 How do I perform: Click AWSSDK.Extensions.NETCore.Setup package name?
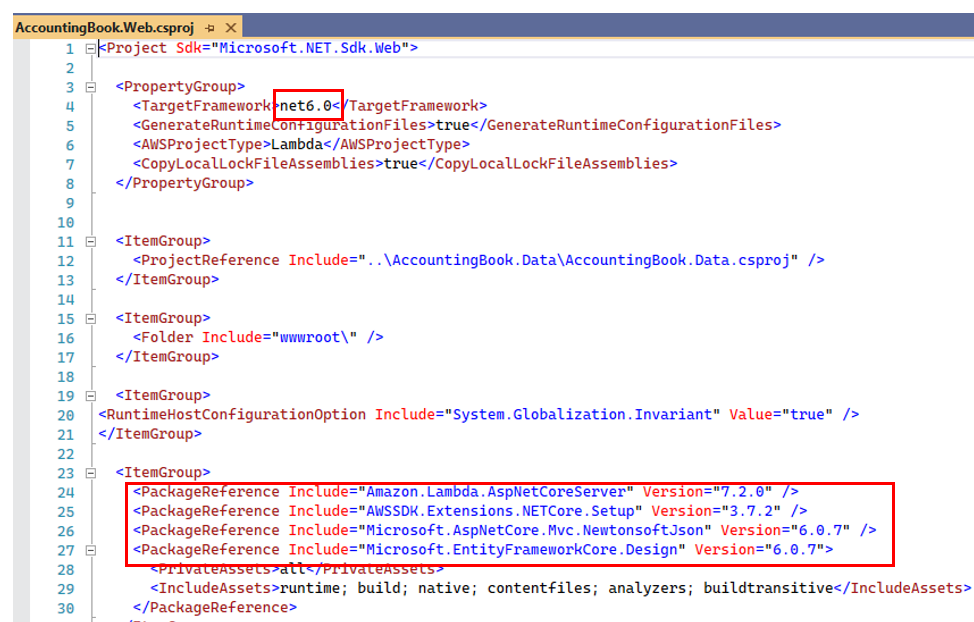500,511
